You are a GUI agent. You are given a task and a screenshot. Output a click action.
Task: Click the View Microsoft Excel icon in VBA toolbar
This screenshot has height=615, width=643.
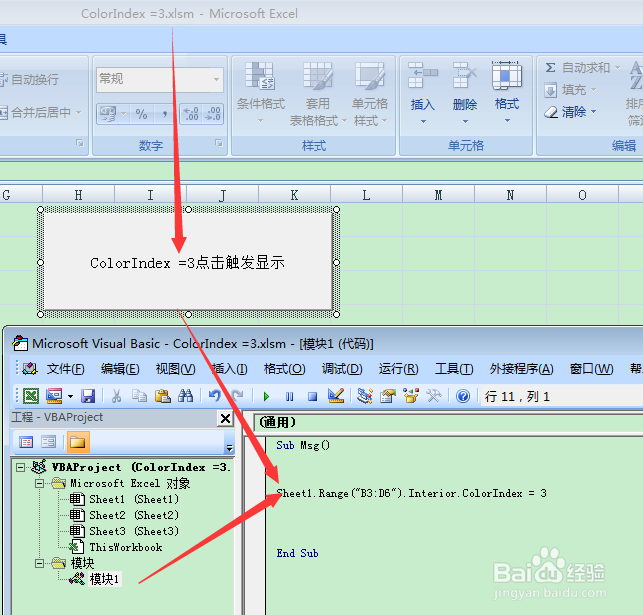tap(31, 396)
